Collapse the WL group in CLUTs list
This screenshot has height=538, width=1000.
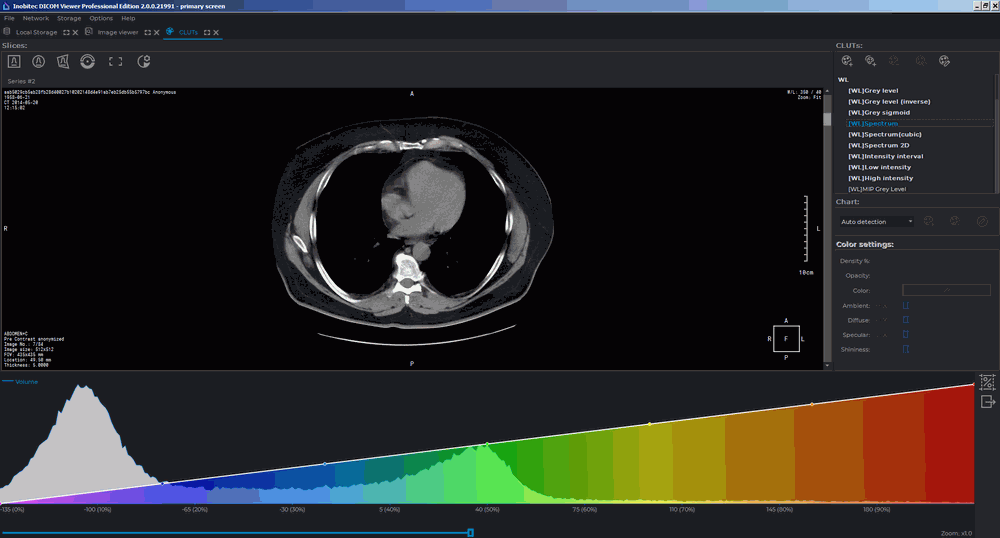click(843, 80)
